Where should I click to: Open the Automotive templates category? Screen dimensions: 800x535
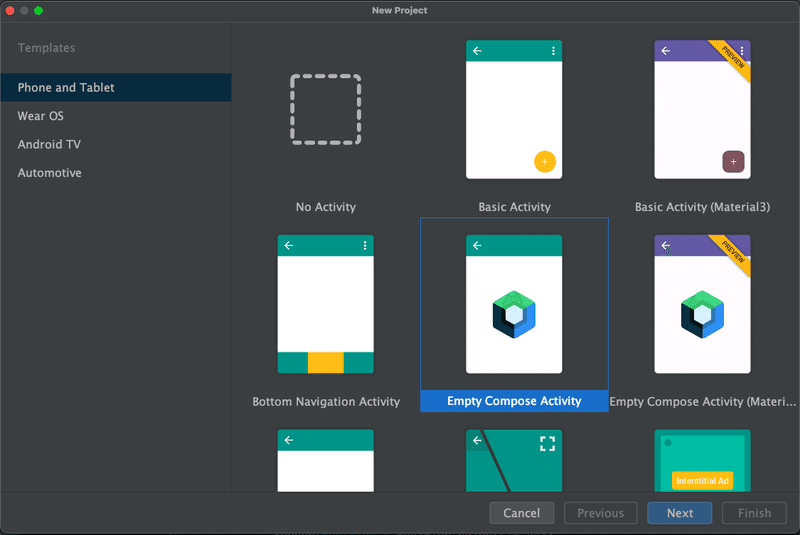[116, 173]
